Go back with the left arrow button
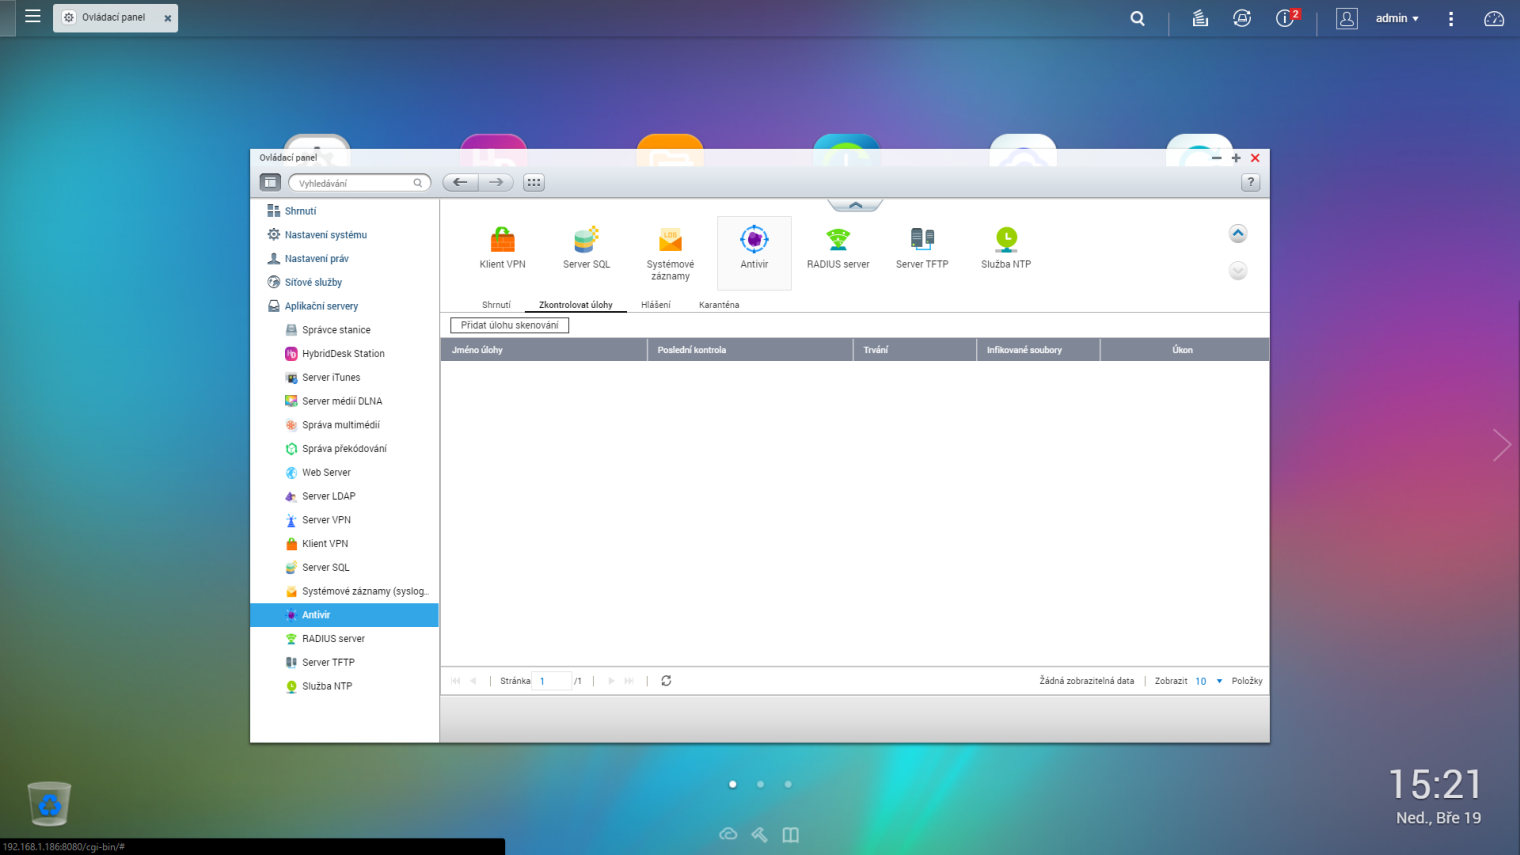This screenshot has width=1520, height=855. coord(460,182)
